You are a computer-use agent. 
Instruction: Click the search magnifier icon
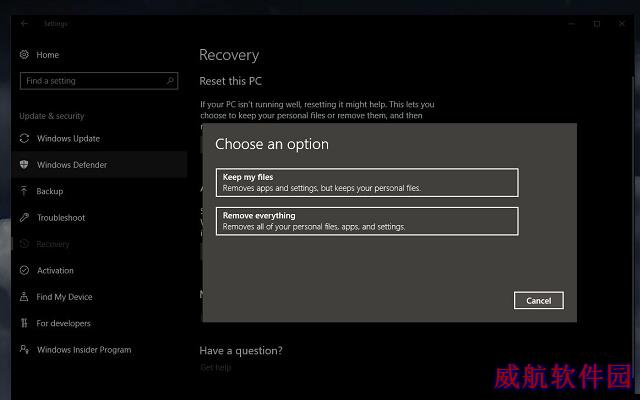pyautogui.click(x=170, y=80)
